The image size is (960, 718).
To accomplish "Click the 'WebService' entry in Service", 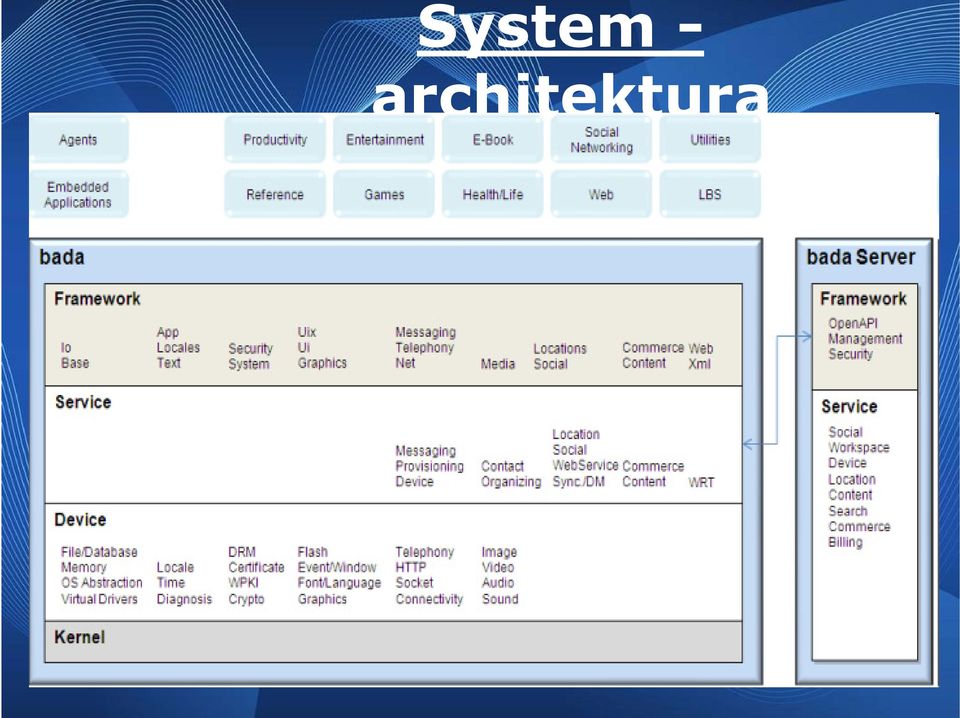I will point(585,465).
